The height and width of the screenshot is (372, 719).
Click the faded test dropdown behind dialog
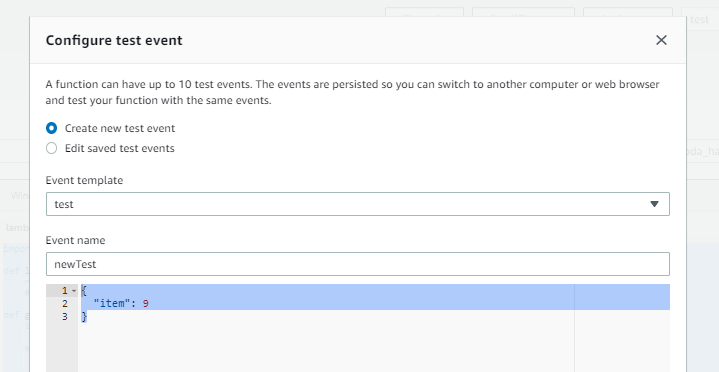tap(700, 19)
